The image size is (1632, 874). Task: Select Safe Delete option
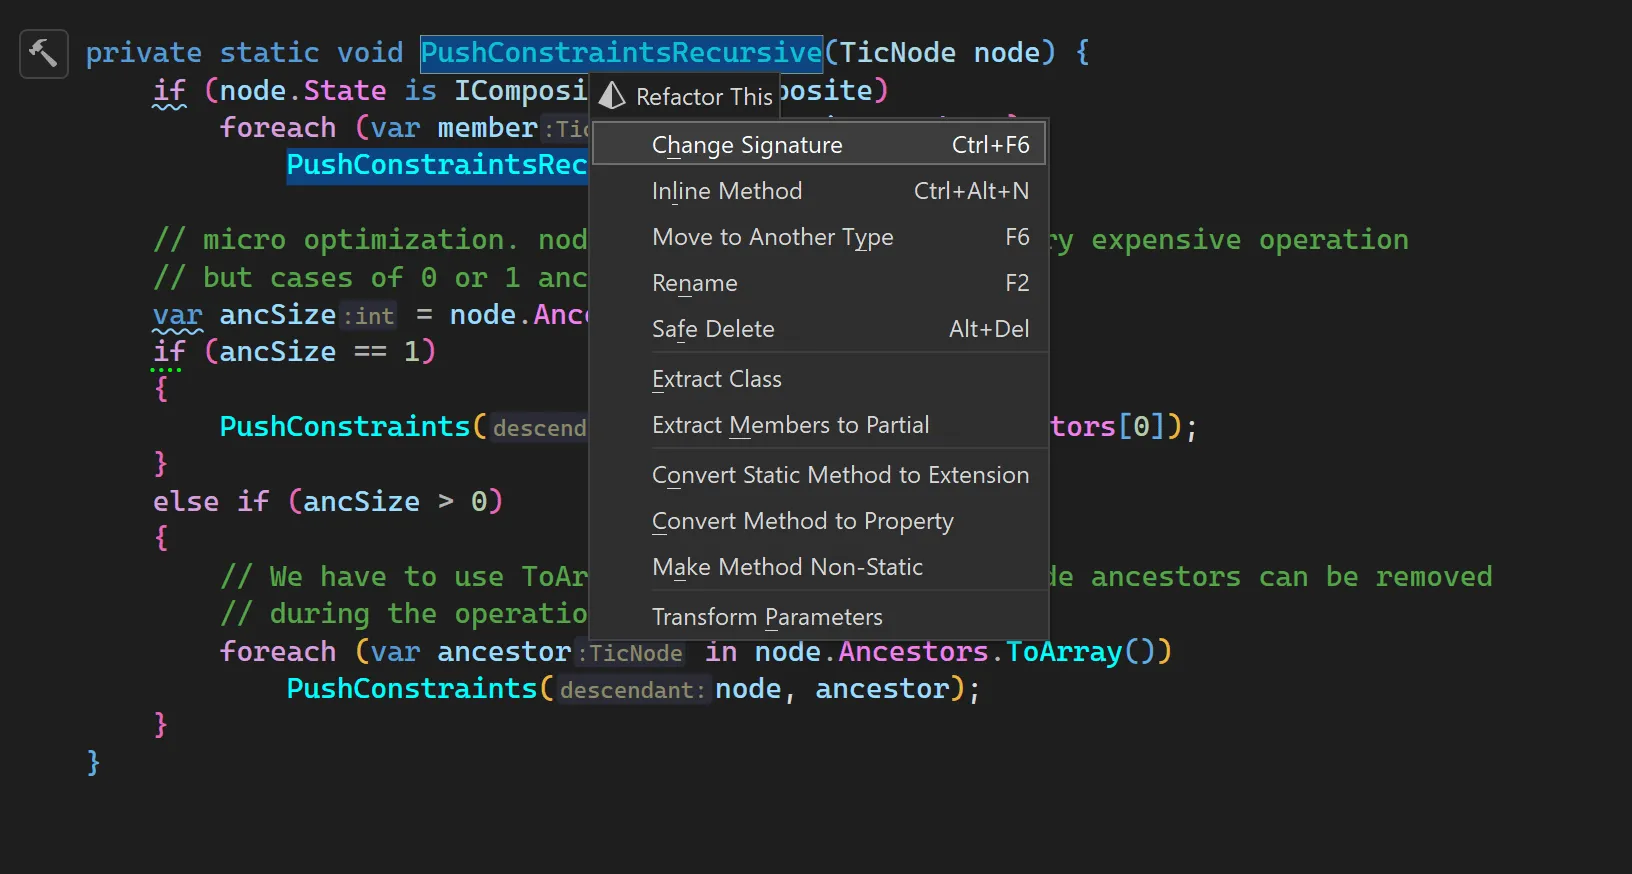819,328
